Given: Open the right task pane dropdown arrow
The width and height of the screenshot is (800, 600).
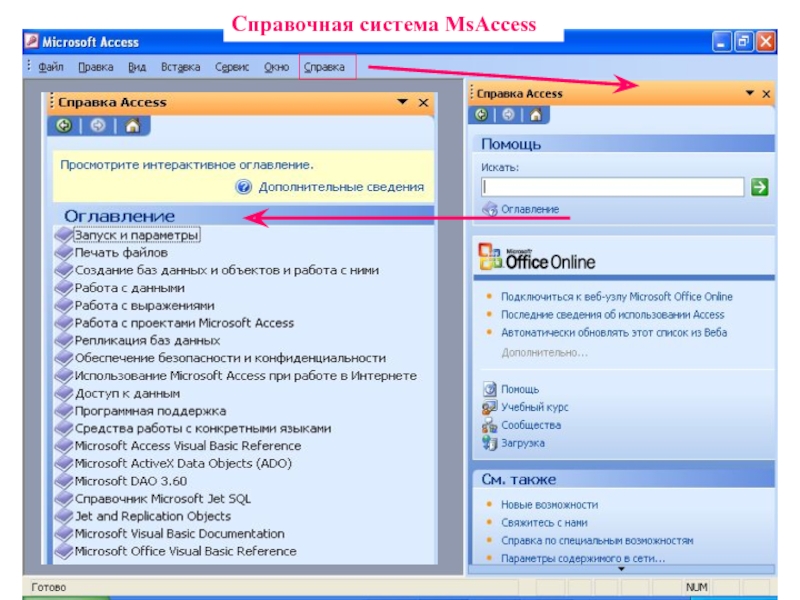Looking at the screenshot, I should [749, 94].
